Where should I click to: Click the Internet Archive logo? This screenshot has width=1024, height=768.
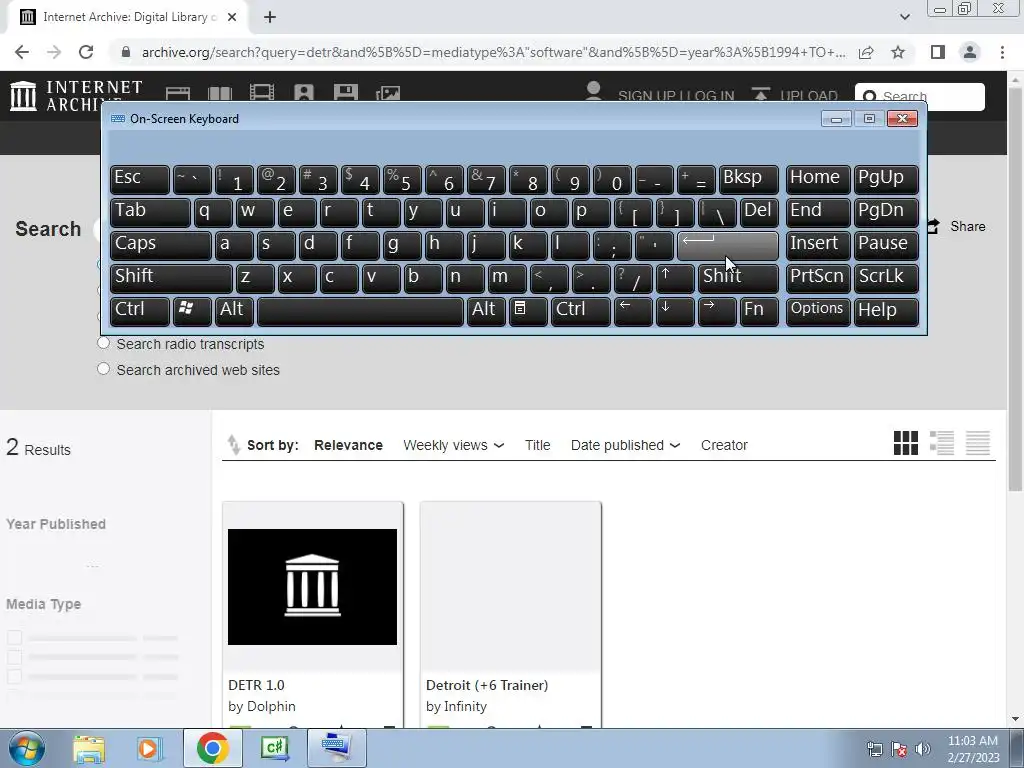pyautogui.click(x=76, y=95)
